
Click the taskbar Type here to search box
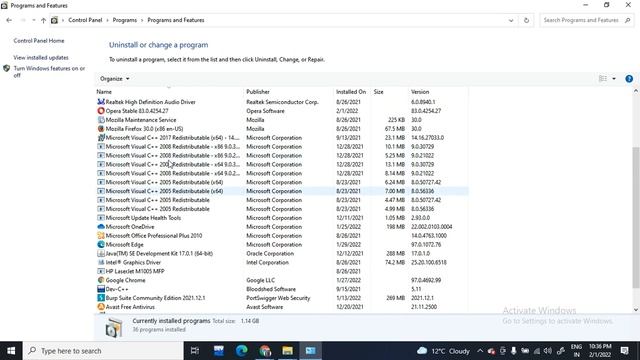(x=103, y=351)
